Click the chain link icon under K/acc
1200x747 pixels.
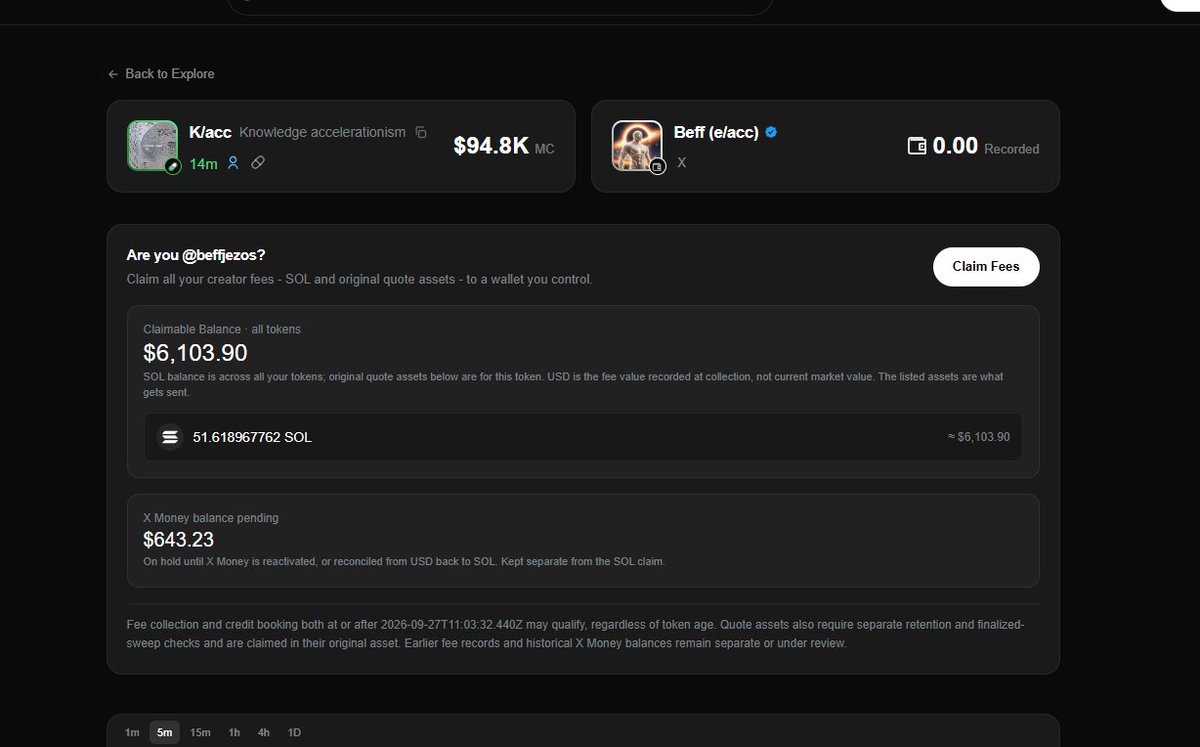click(x=258, y=162)
